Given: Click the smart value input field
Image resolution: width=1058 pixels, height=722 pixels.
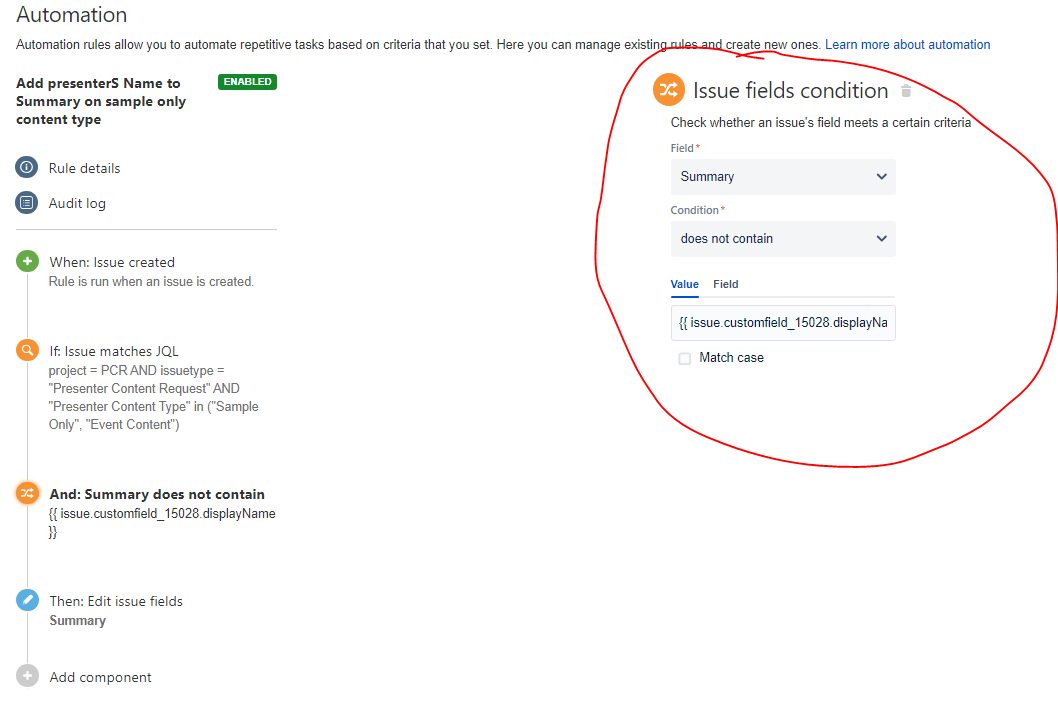Looking at the screenshot, I should 783,322.
